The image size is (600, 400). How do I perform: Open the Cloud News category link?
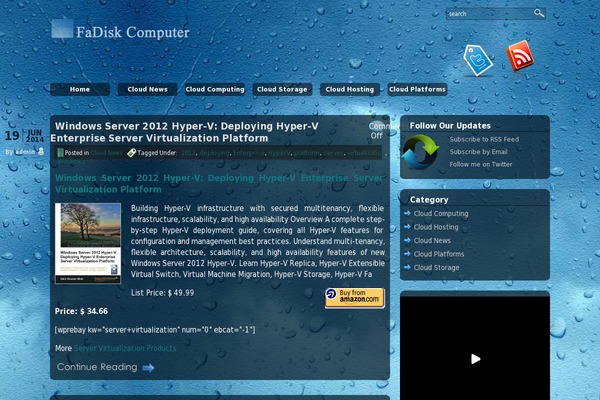tap(432, 240)
